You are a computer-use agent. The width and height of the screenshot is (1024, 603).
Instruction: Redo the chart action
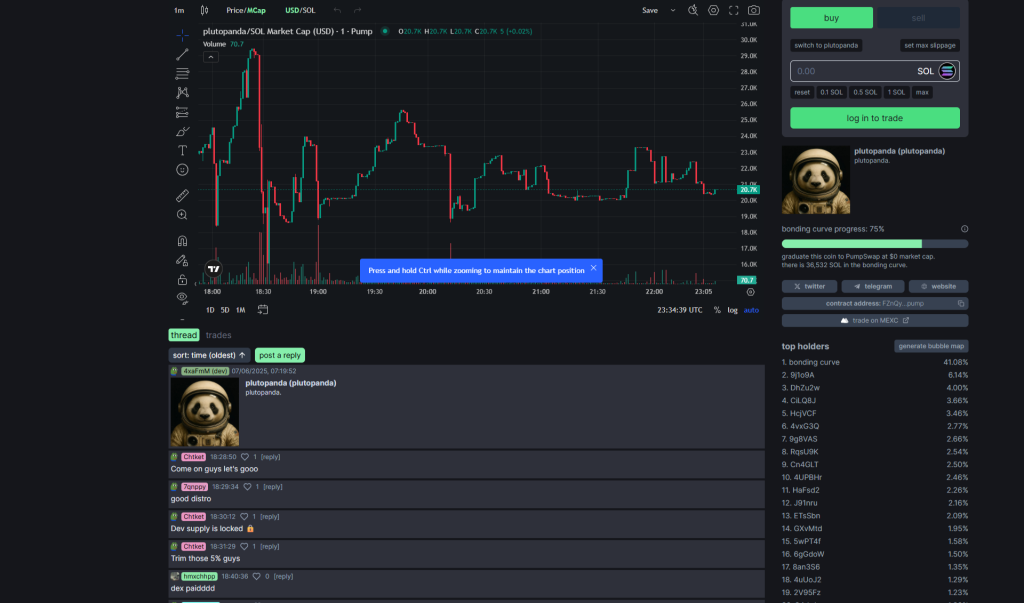click(357, 10)
